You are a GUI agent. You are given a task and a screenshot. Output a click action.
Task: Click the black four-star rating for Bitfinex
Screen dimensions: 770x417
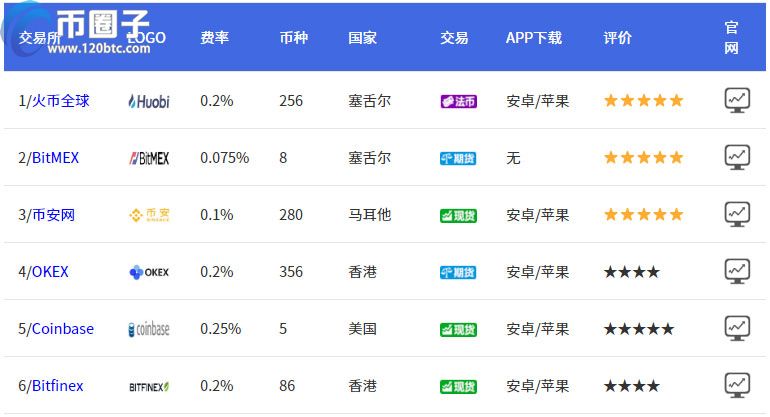[x=632, y=386]
